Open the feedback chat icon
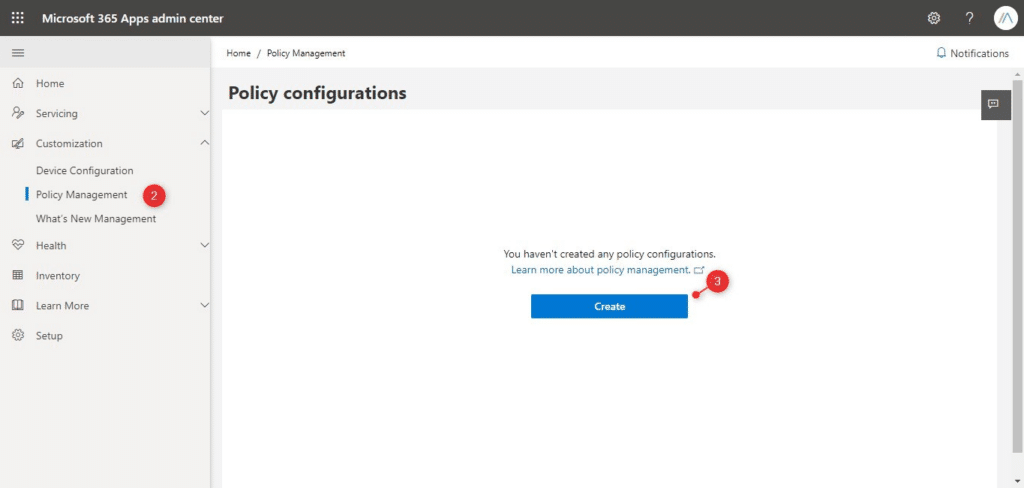1024x488 pixels. coord(993,104)
